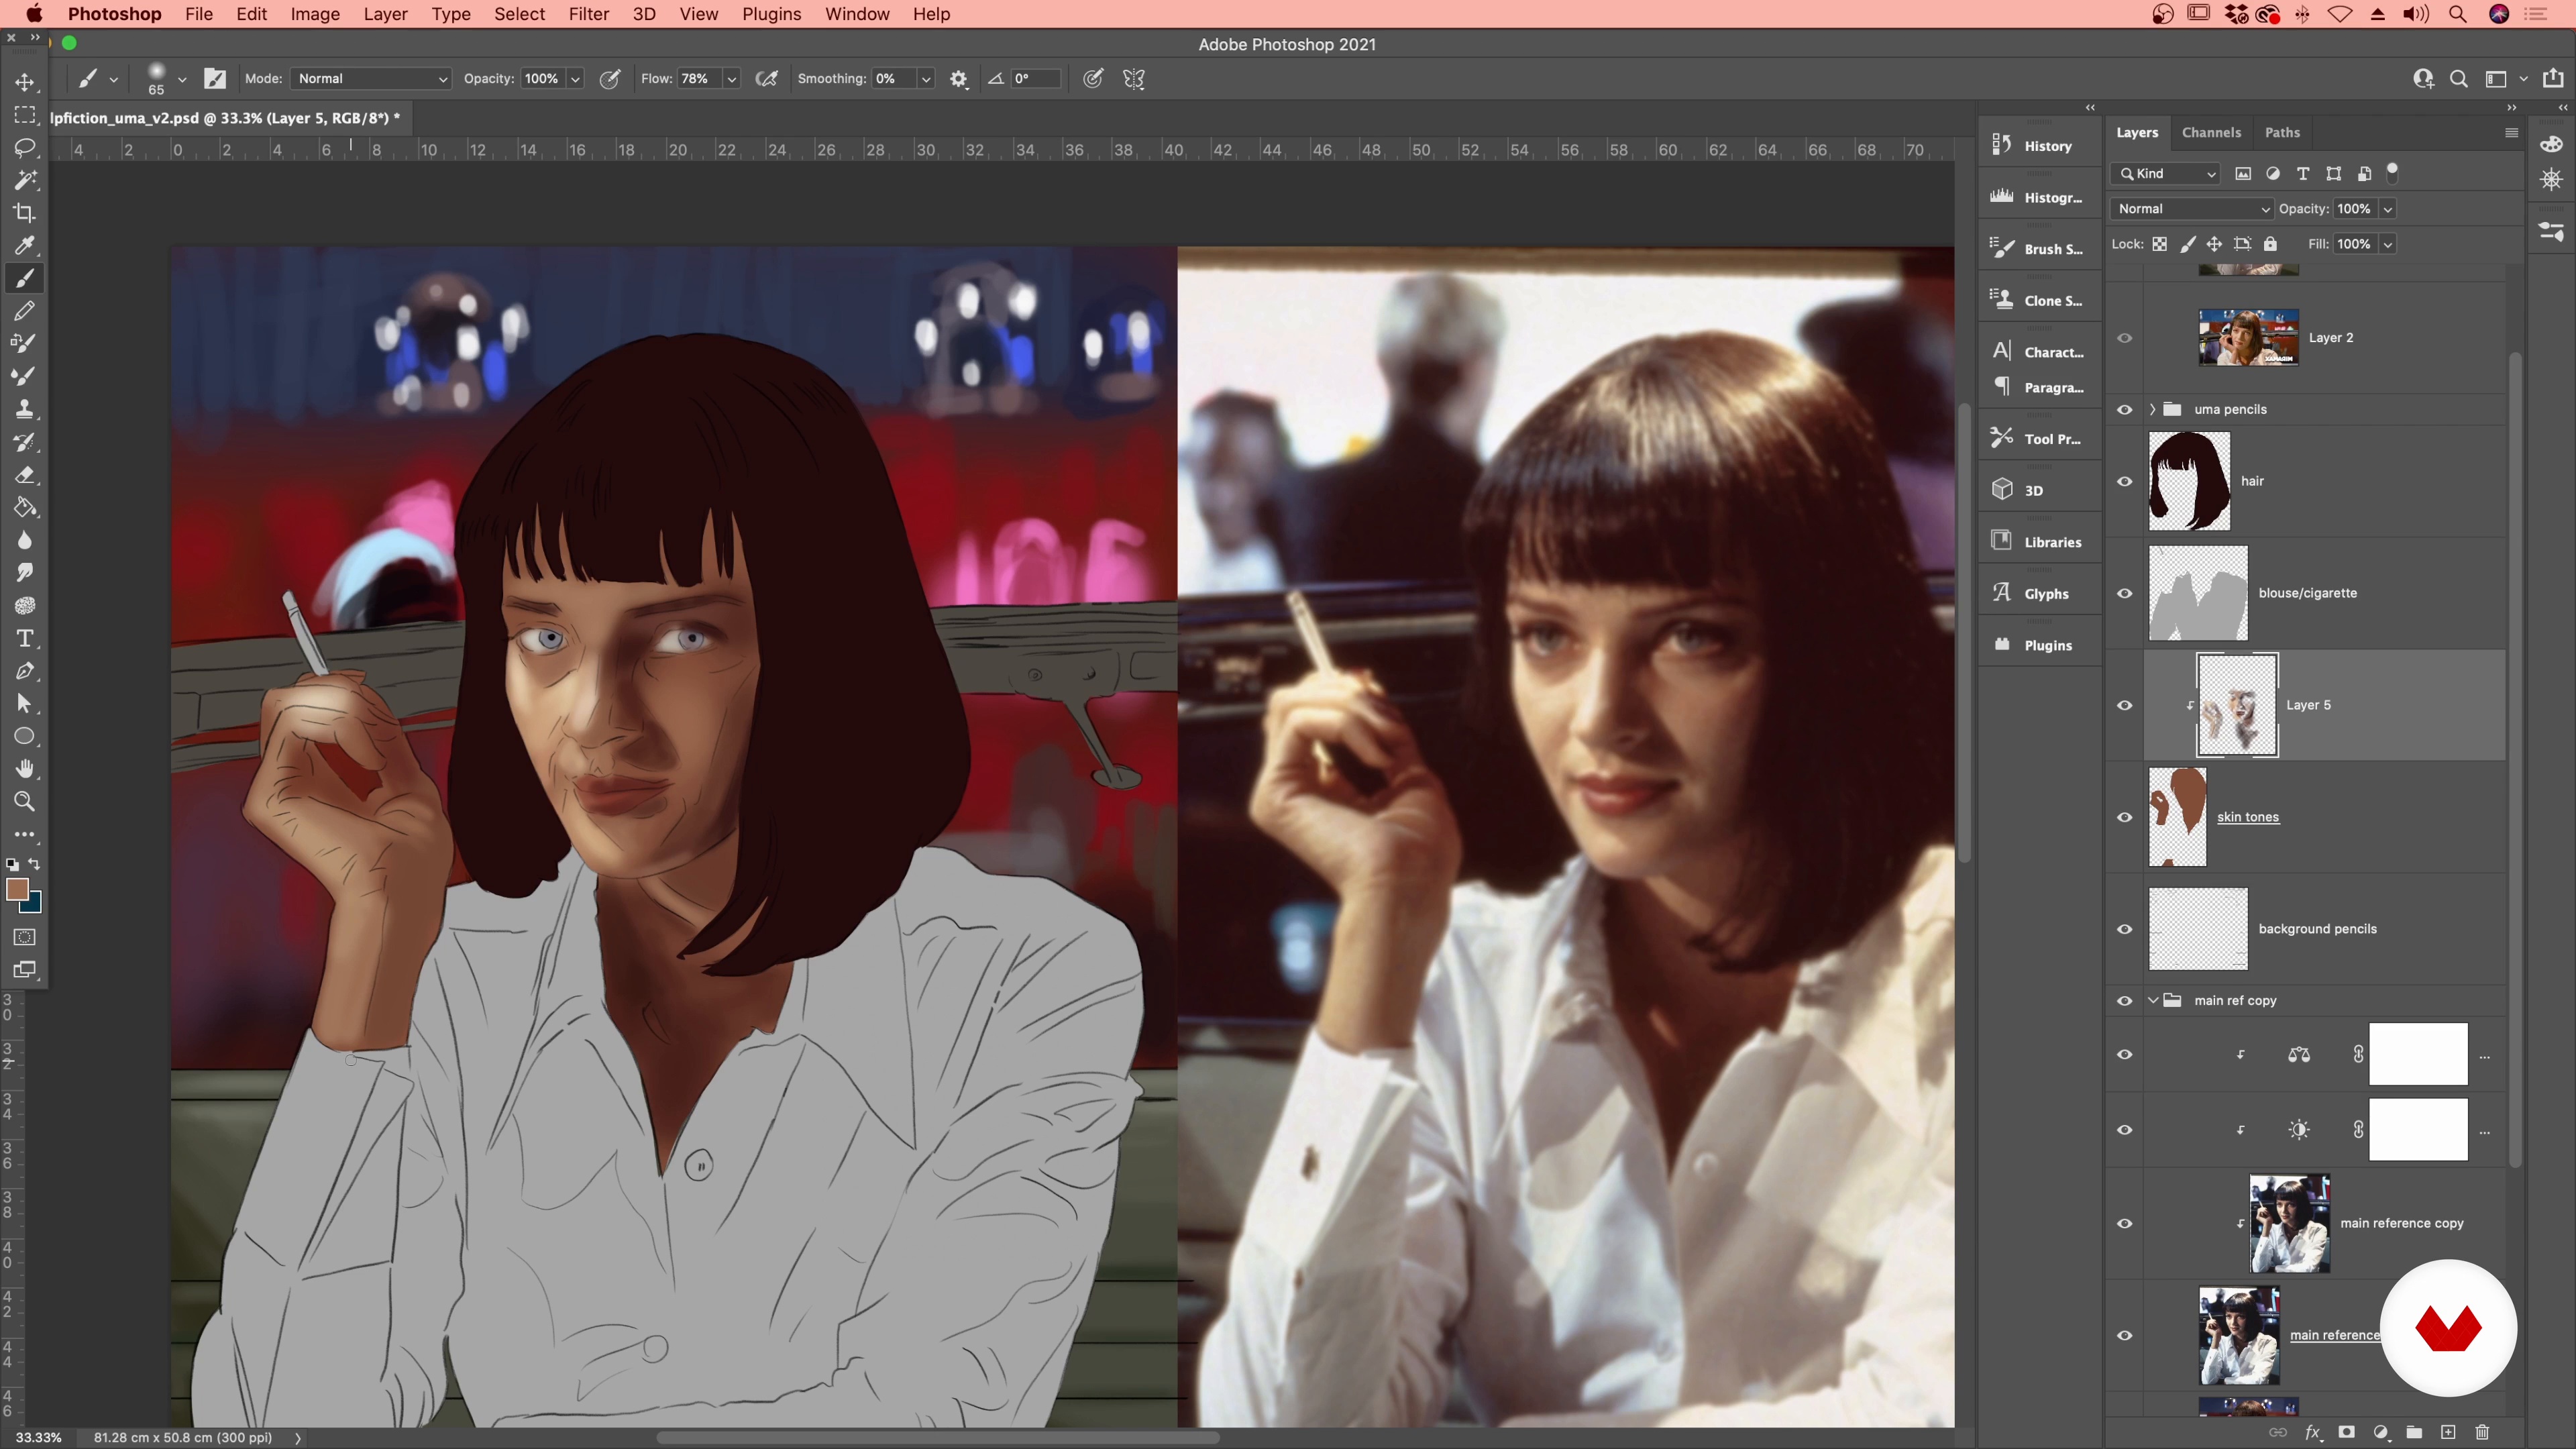This screenshot has width=2576, height=1449.
Task: Select the Pencil tool
Action: point(25,311)
